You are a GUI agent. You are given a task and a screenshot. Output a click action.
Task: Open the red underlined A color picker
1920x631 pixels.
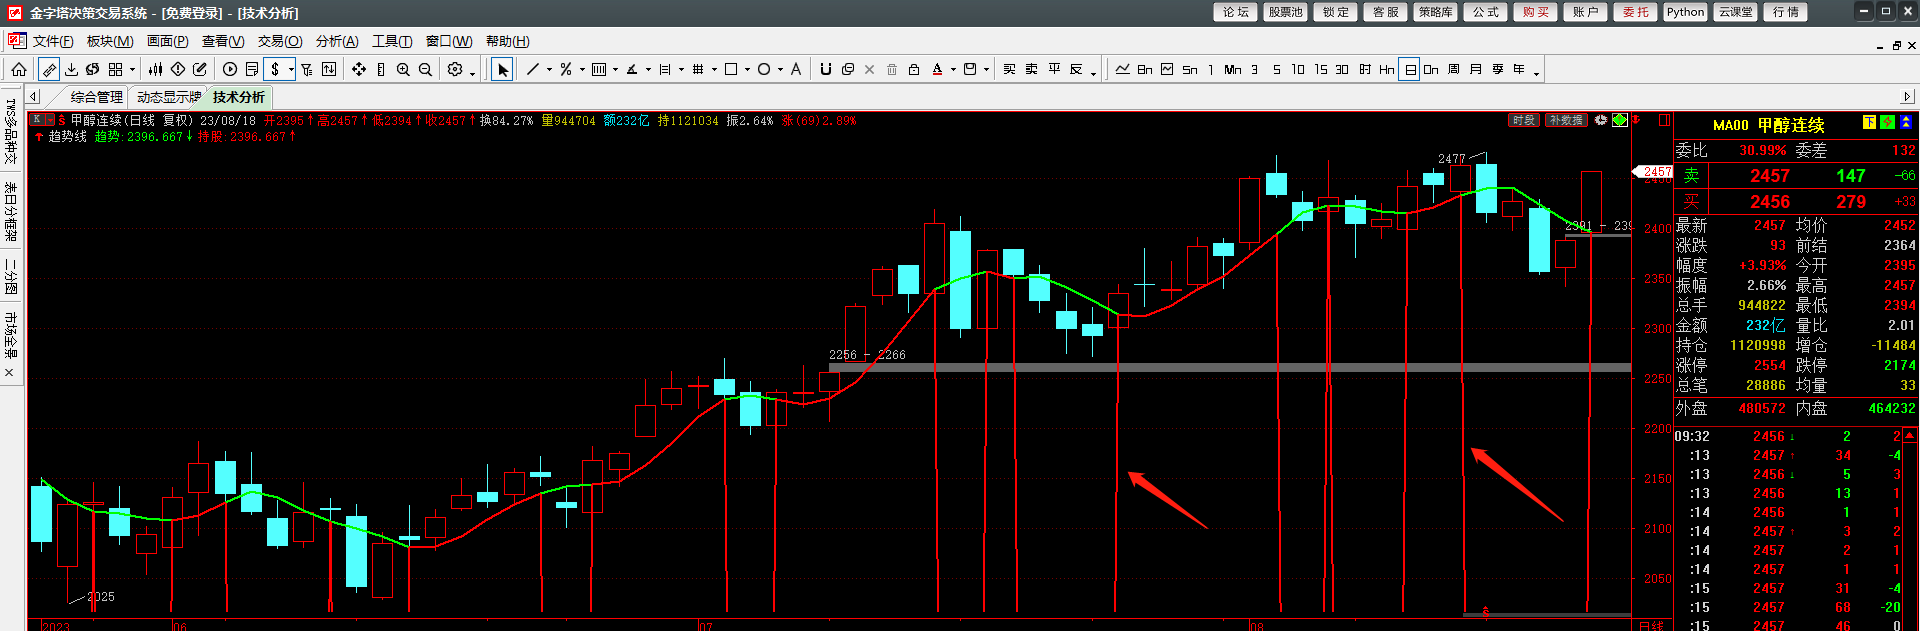(937, 69)
